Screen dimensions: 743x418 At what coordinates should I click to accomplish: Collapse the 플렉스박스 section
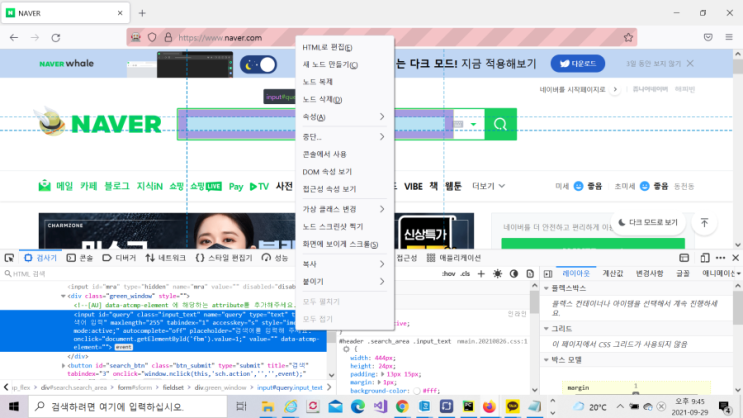546,288
